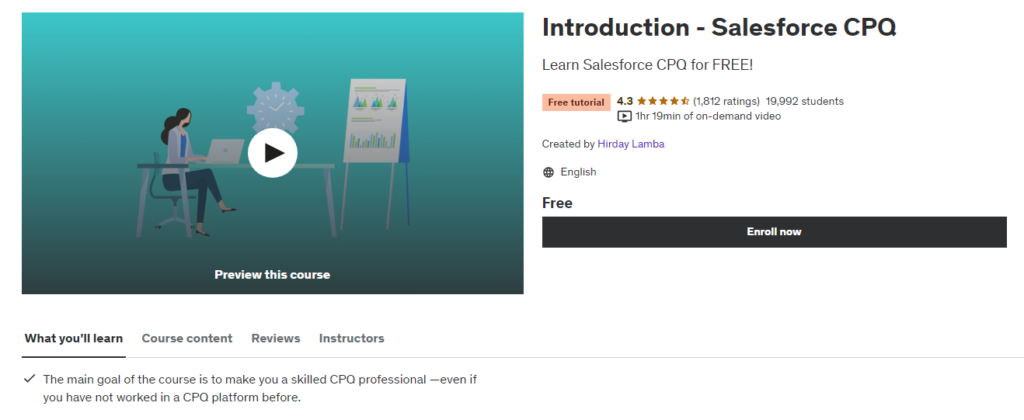Select the Instructors tab
The height and width of the screenshot is (420, 1024).
pyautogui.click(x=351, y=338)
